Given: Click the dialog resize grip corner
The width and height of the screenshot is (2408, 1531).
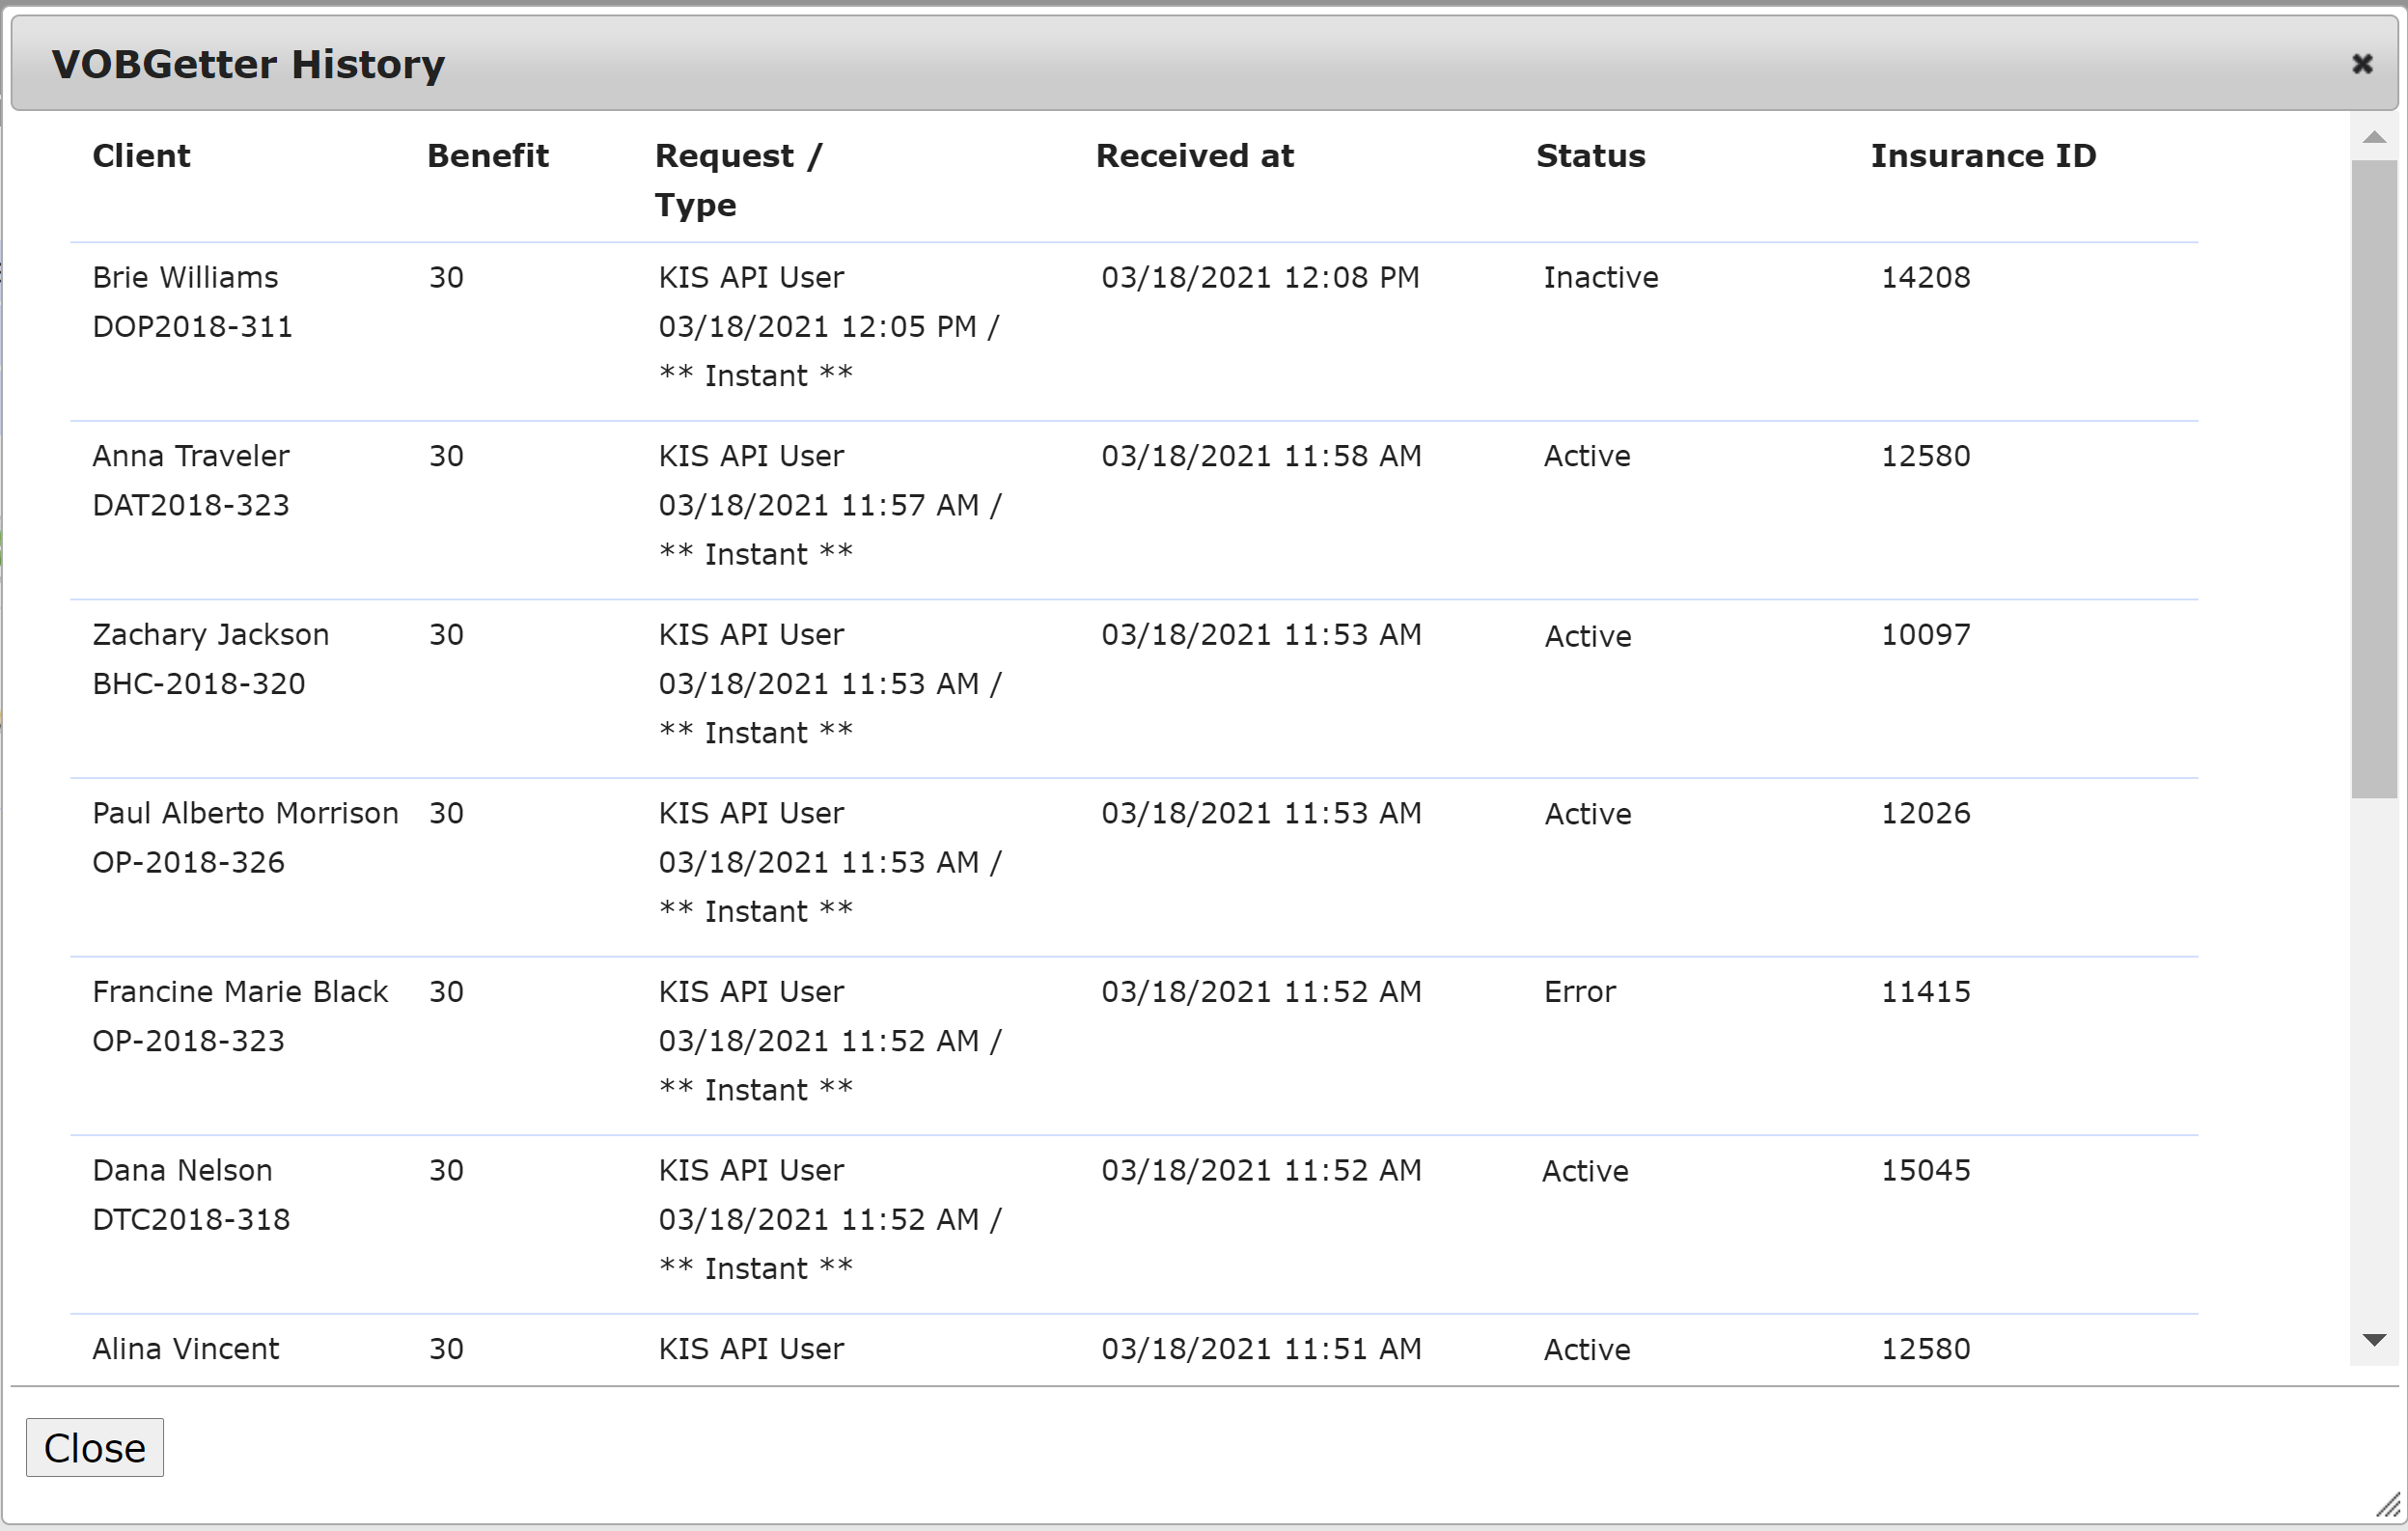Looking at the screenshot, I should click(x=2388, y=1505).
